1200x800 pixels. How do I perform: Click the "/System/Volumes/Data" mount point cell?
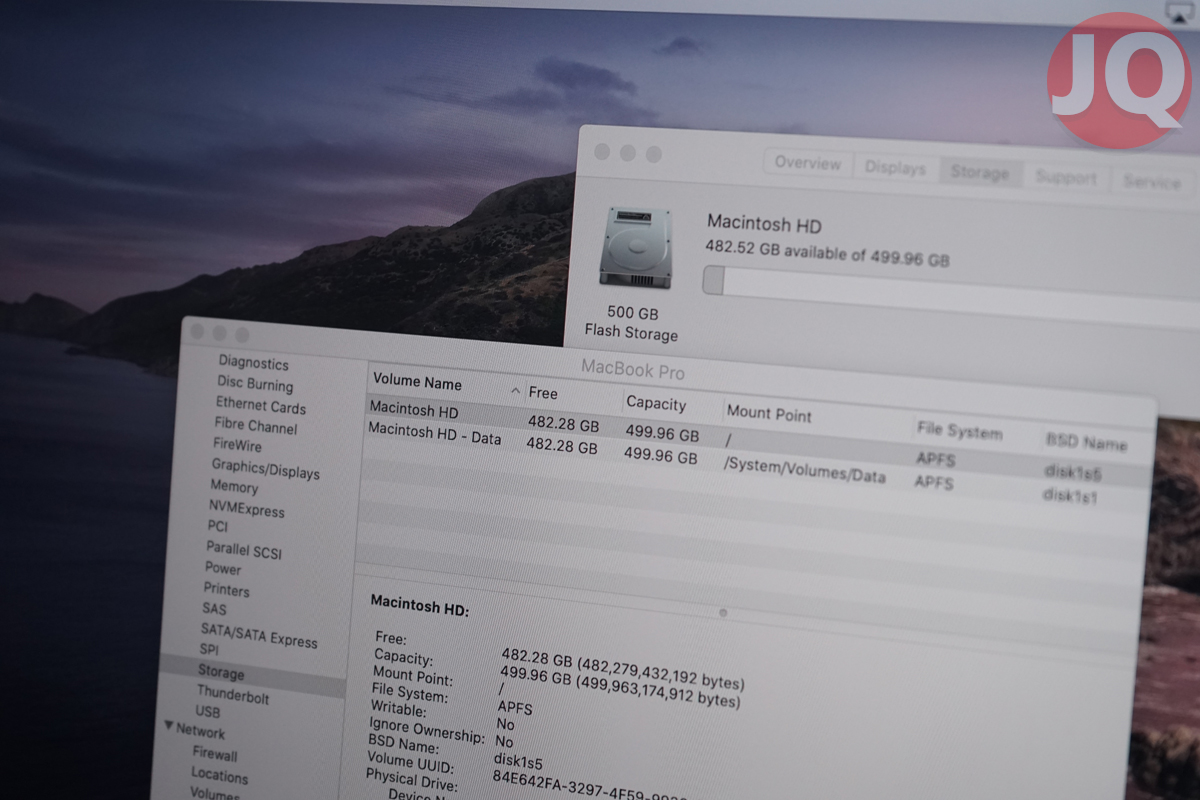point(805,469)
